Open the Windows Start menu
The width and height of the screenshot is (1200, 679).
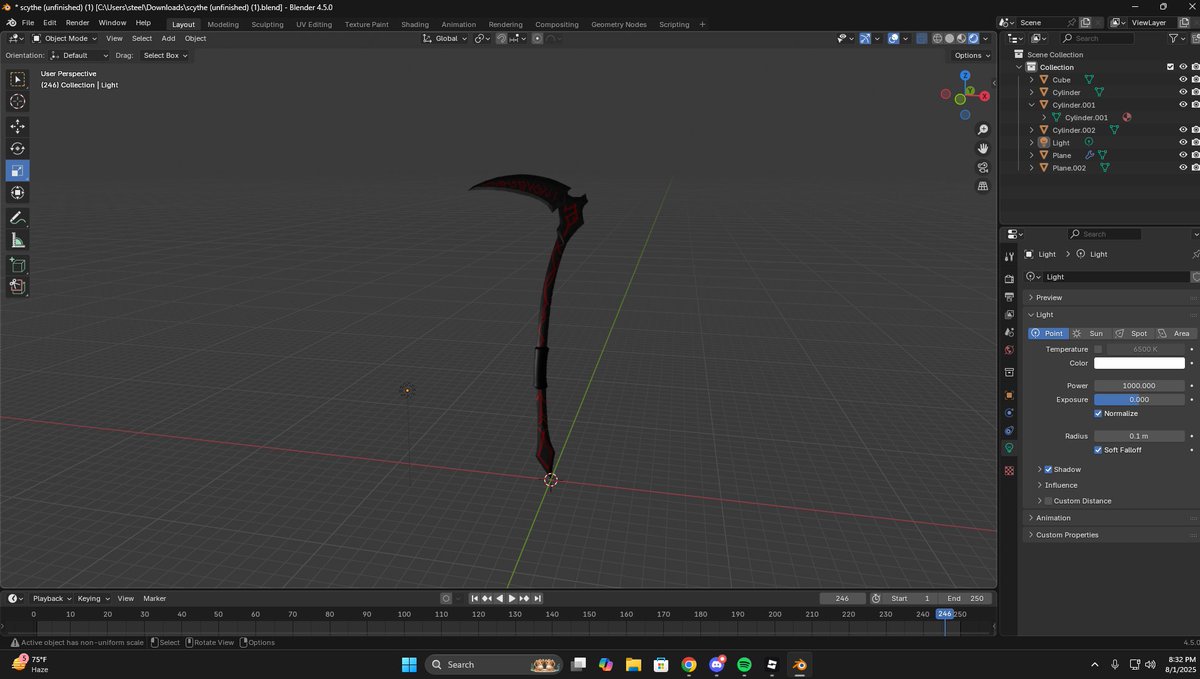pyautogui.click(x=409, y=664)
